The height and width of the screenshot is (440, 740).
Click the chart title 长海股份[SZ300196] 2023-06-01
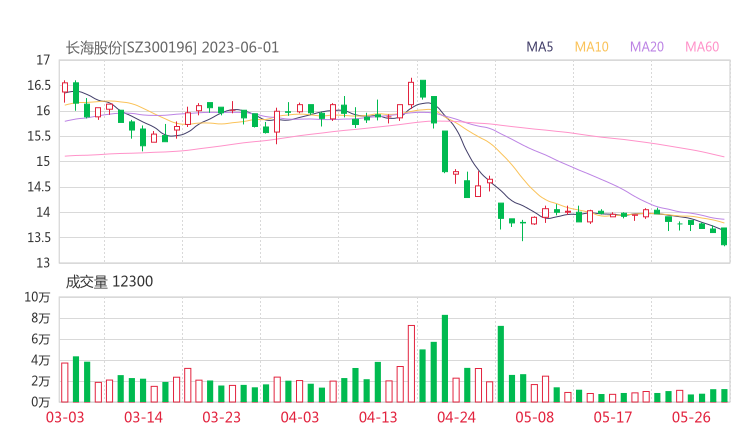pos(172,48)
